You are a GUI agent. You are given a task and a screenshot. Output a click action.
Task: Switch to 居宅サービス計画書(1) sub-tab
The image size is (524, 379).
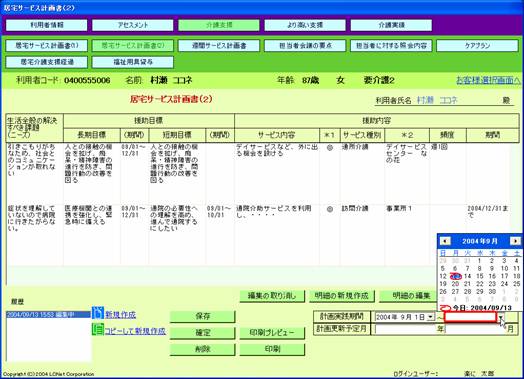(x=46, y=46)
